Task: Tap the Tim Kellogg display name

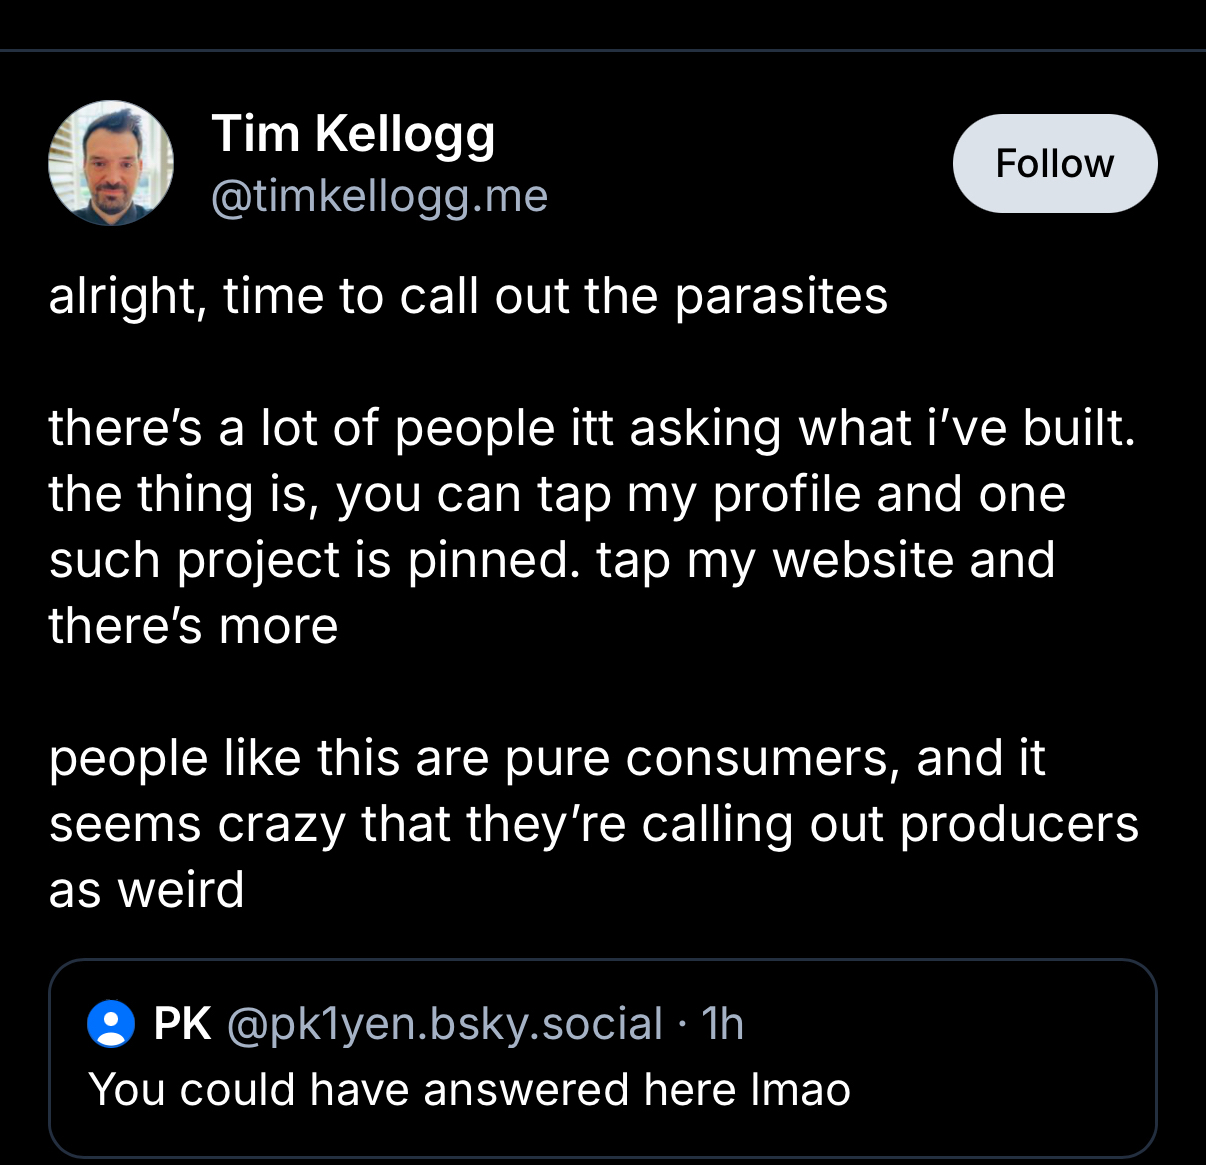Action: (x=353, y=133)
